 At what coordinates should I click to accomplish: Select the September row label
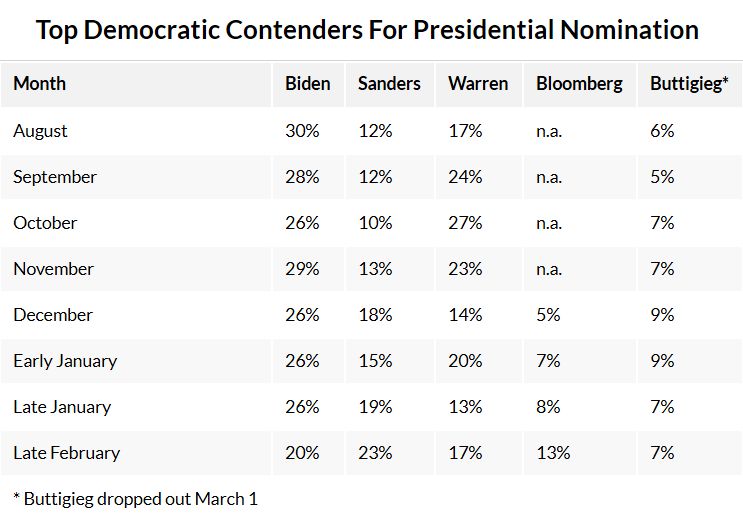click(x=55, y=177)
